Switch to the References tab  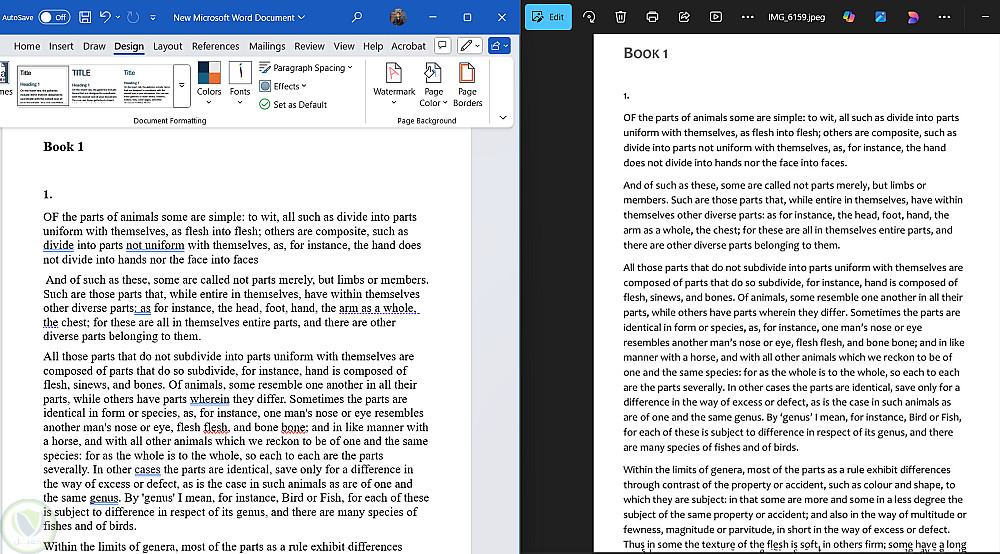point(216,46)
